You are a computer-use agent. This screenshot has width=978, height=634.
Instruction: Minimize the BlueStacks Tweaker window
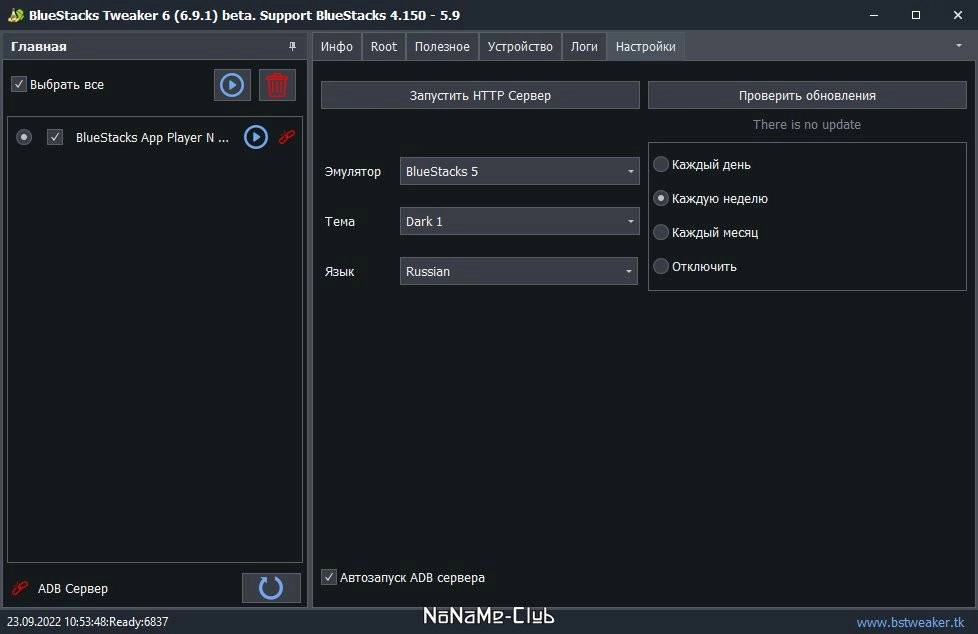pyautogui.click(x=874, y=15)
